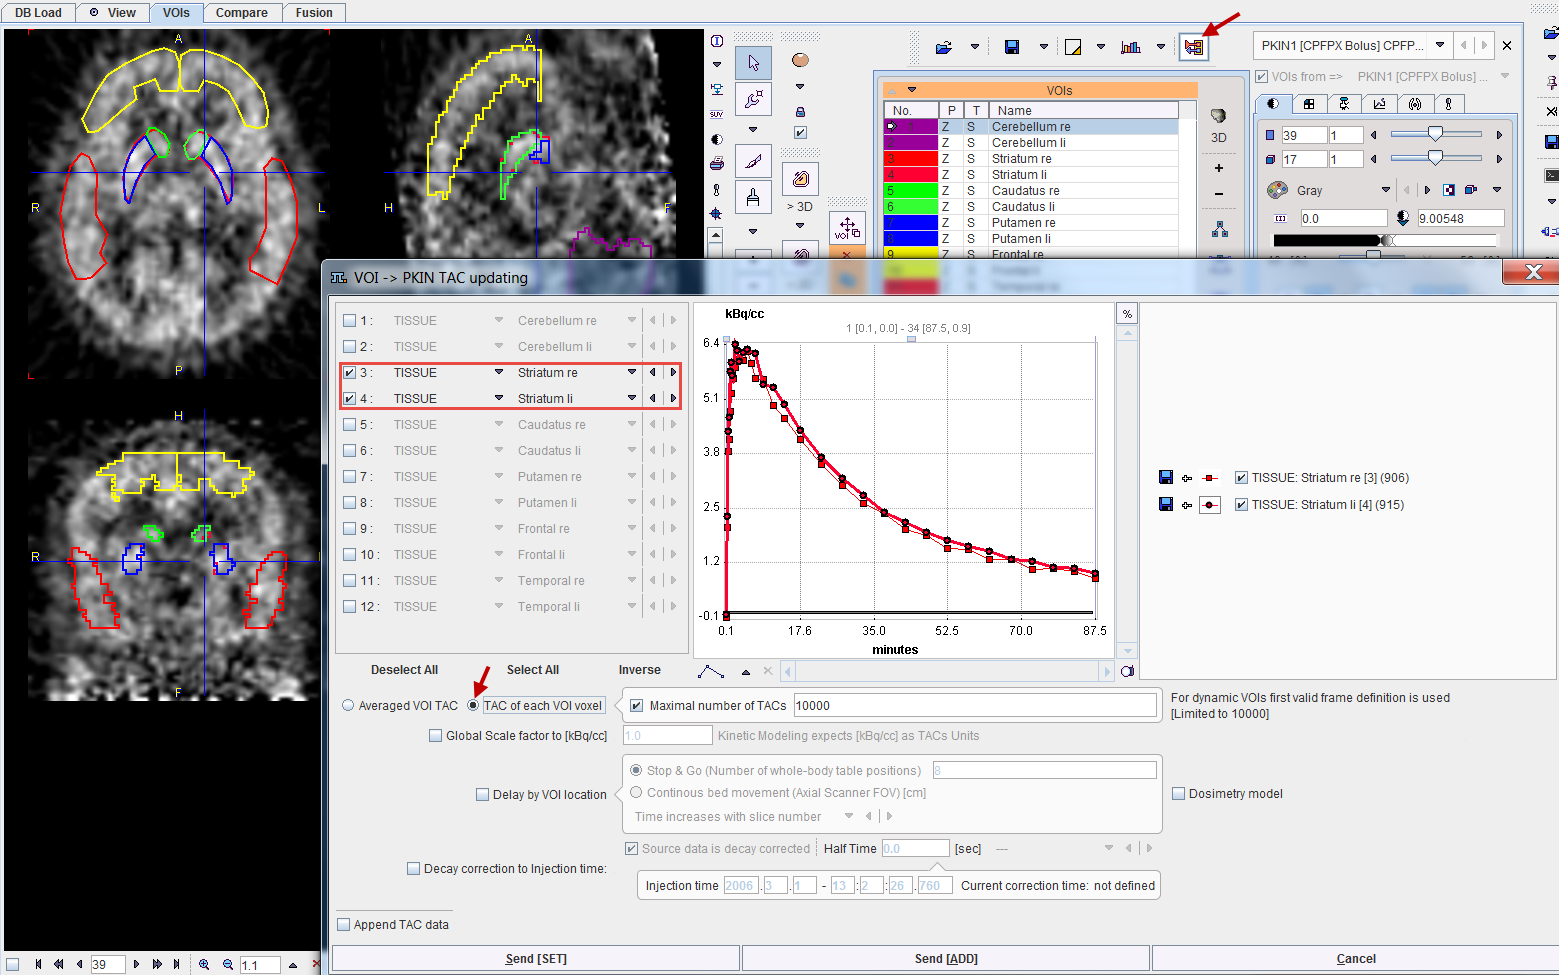Select the arrow pointer tool
This screenshot has width=1559, height=975.
pos(753,63)
